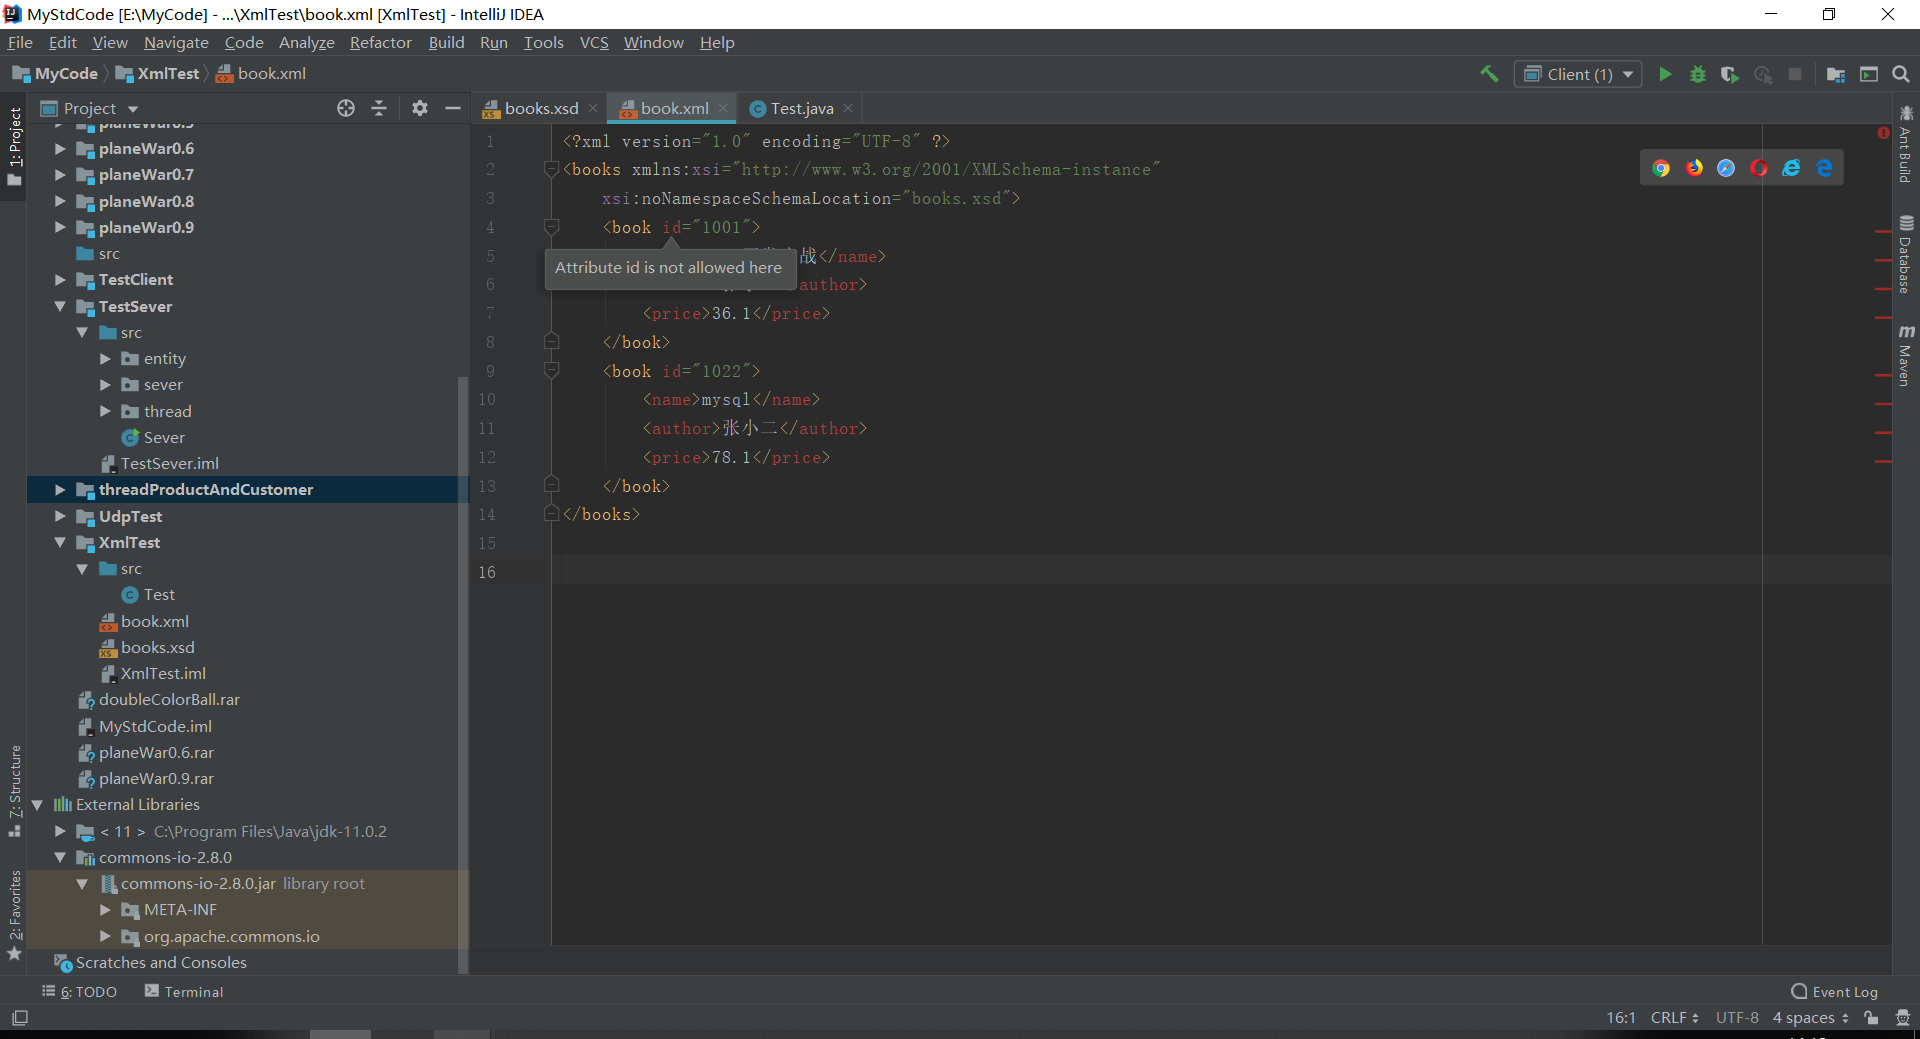Open book.xml in Opera browser icon
The height and width of the screenshot is (1039, 1920).
(1759, 168)
